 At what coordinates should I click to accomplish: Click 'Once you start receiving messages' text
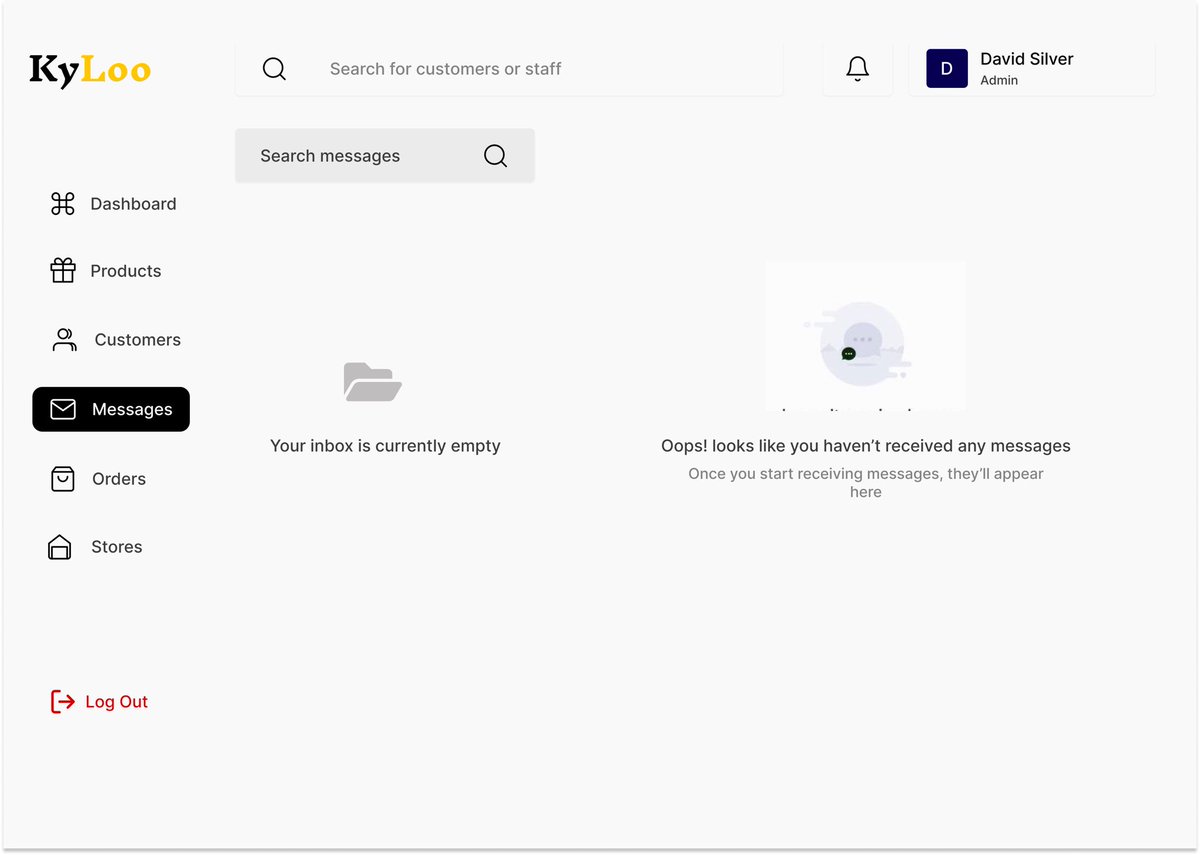(x=866, y=482)
